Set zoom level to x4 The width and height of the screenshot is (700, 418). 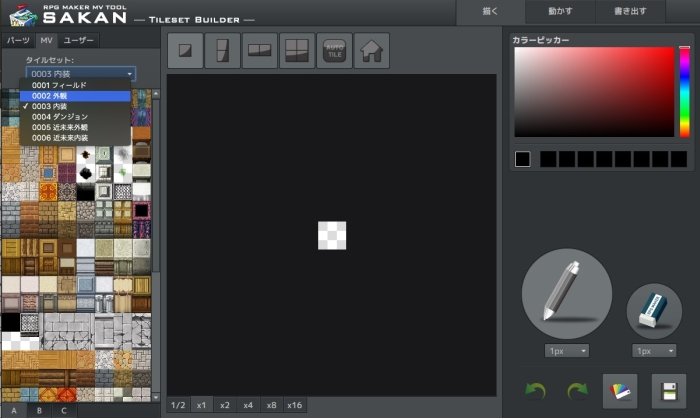[248, 405]
